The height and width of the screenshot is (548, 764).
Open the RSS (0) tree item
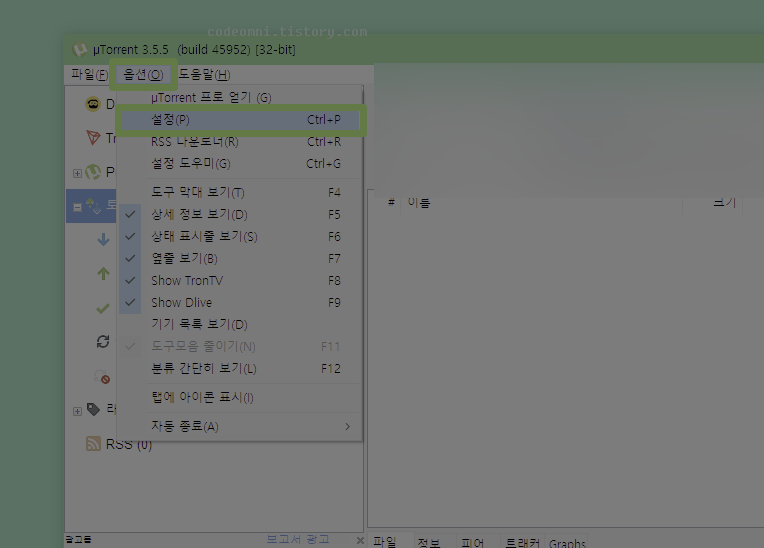click(129, 444)
